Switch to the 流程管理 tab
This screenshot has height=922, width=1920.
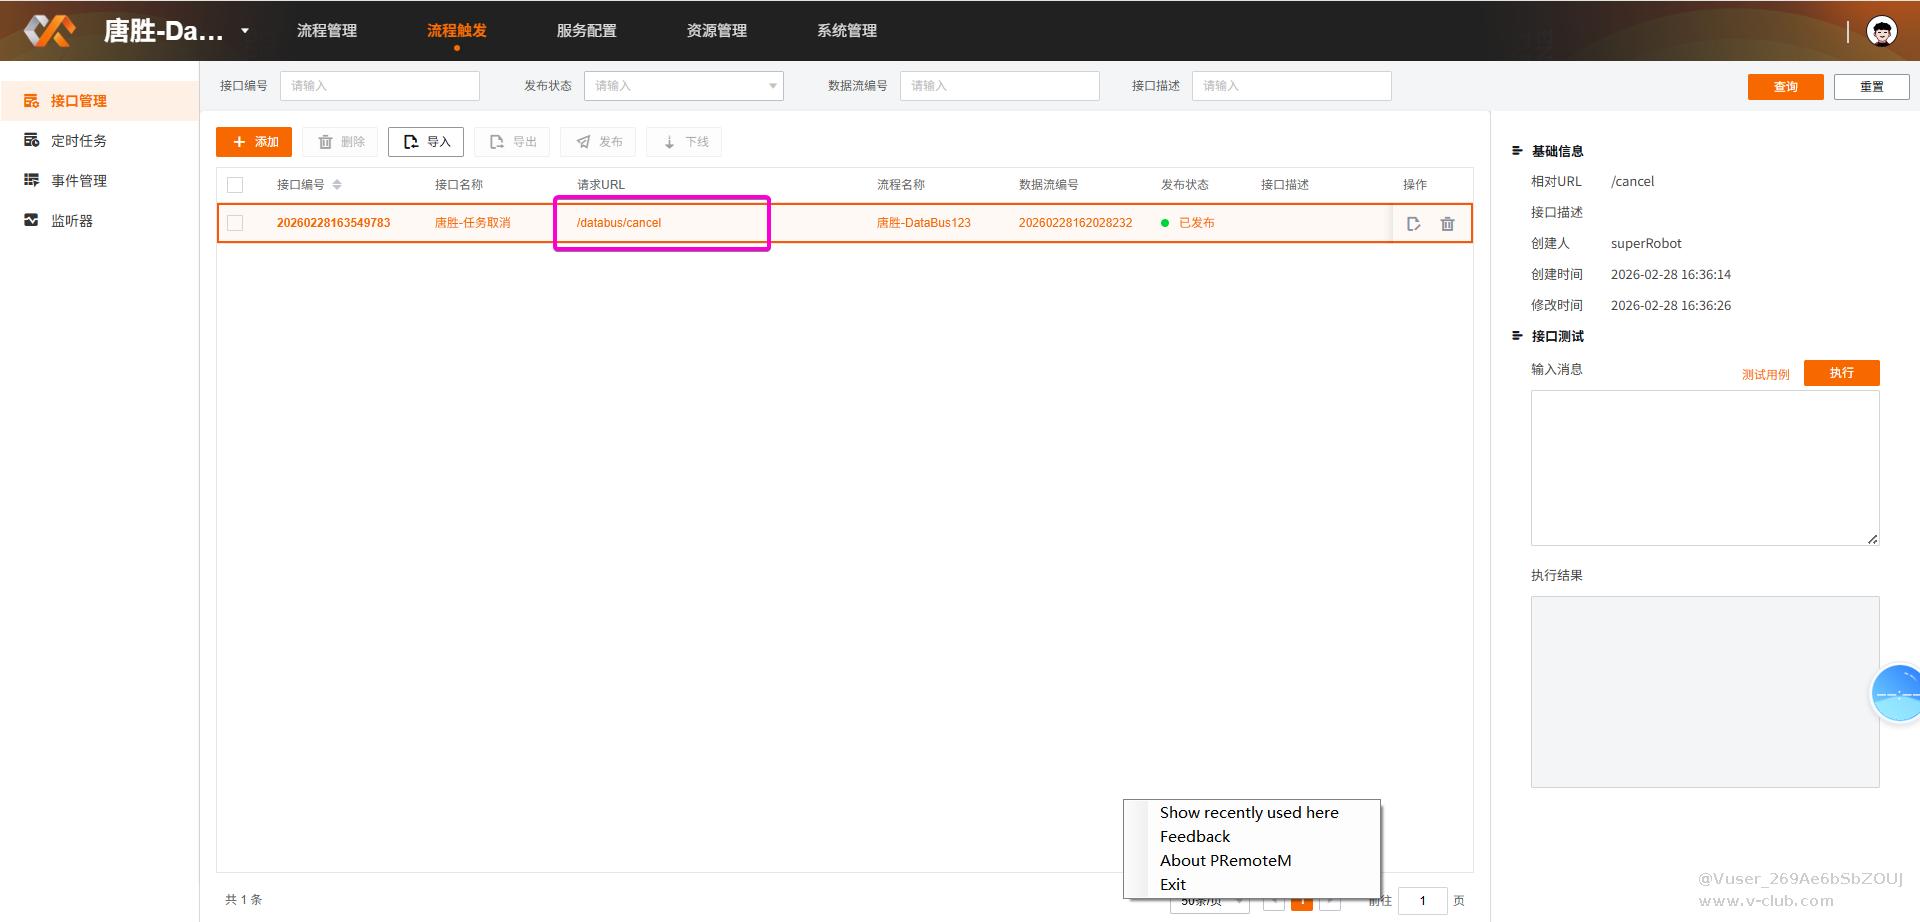pyautogui.click(x=326, y=31)
